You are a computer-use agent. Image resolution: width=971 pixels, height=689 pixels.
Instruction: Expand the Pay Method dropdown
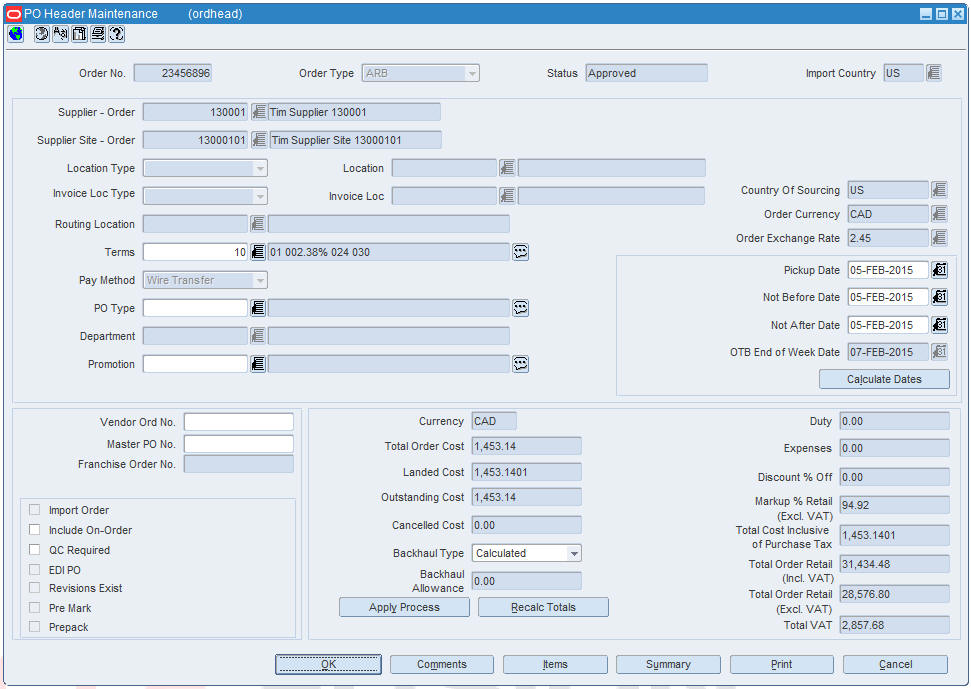[x=260, y=280]
